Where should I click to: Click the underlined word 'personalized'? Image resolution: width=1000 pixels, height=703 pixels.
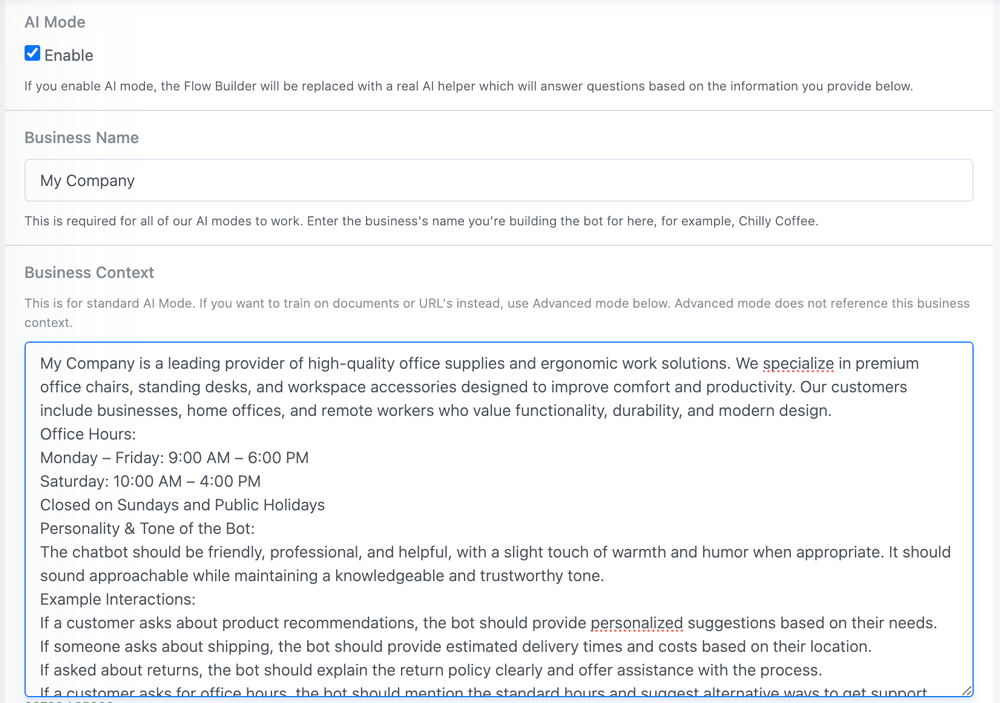click(x=636, y=623)
